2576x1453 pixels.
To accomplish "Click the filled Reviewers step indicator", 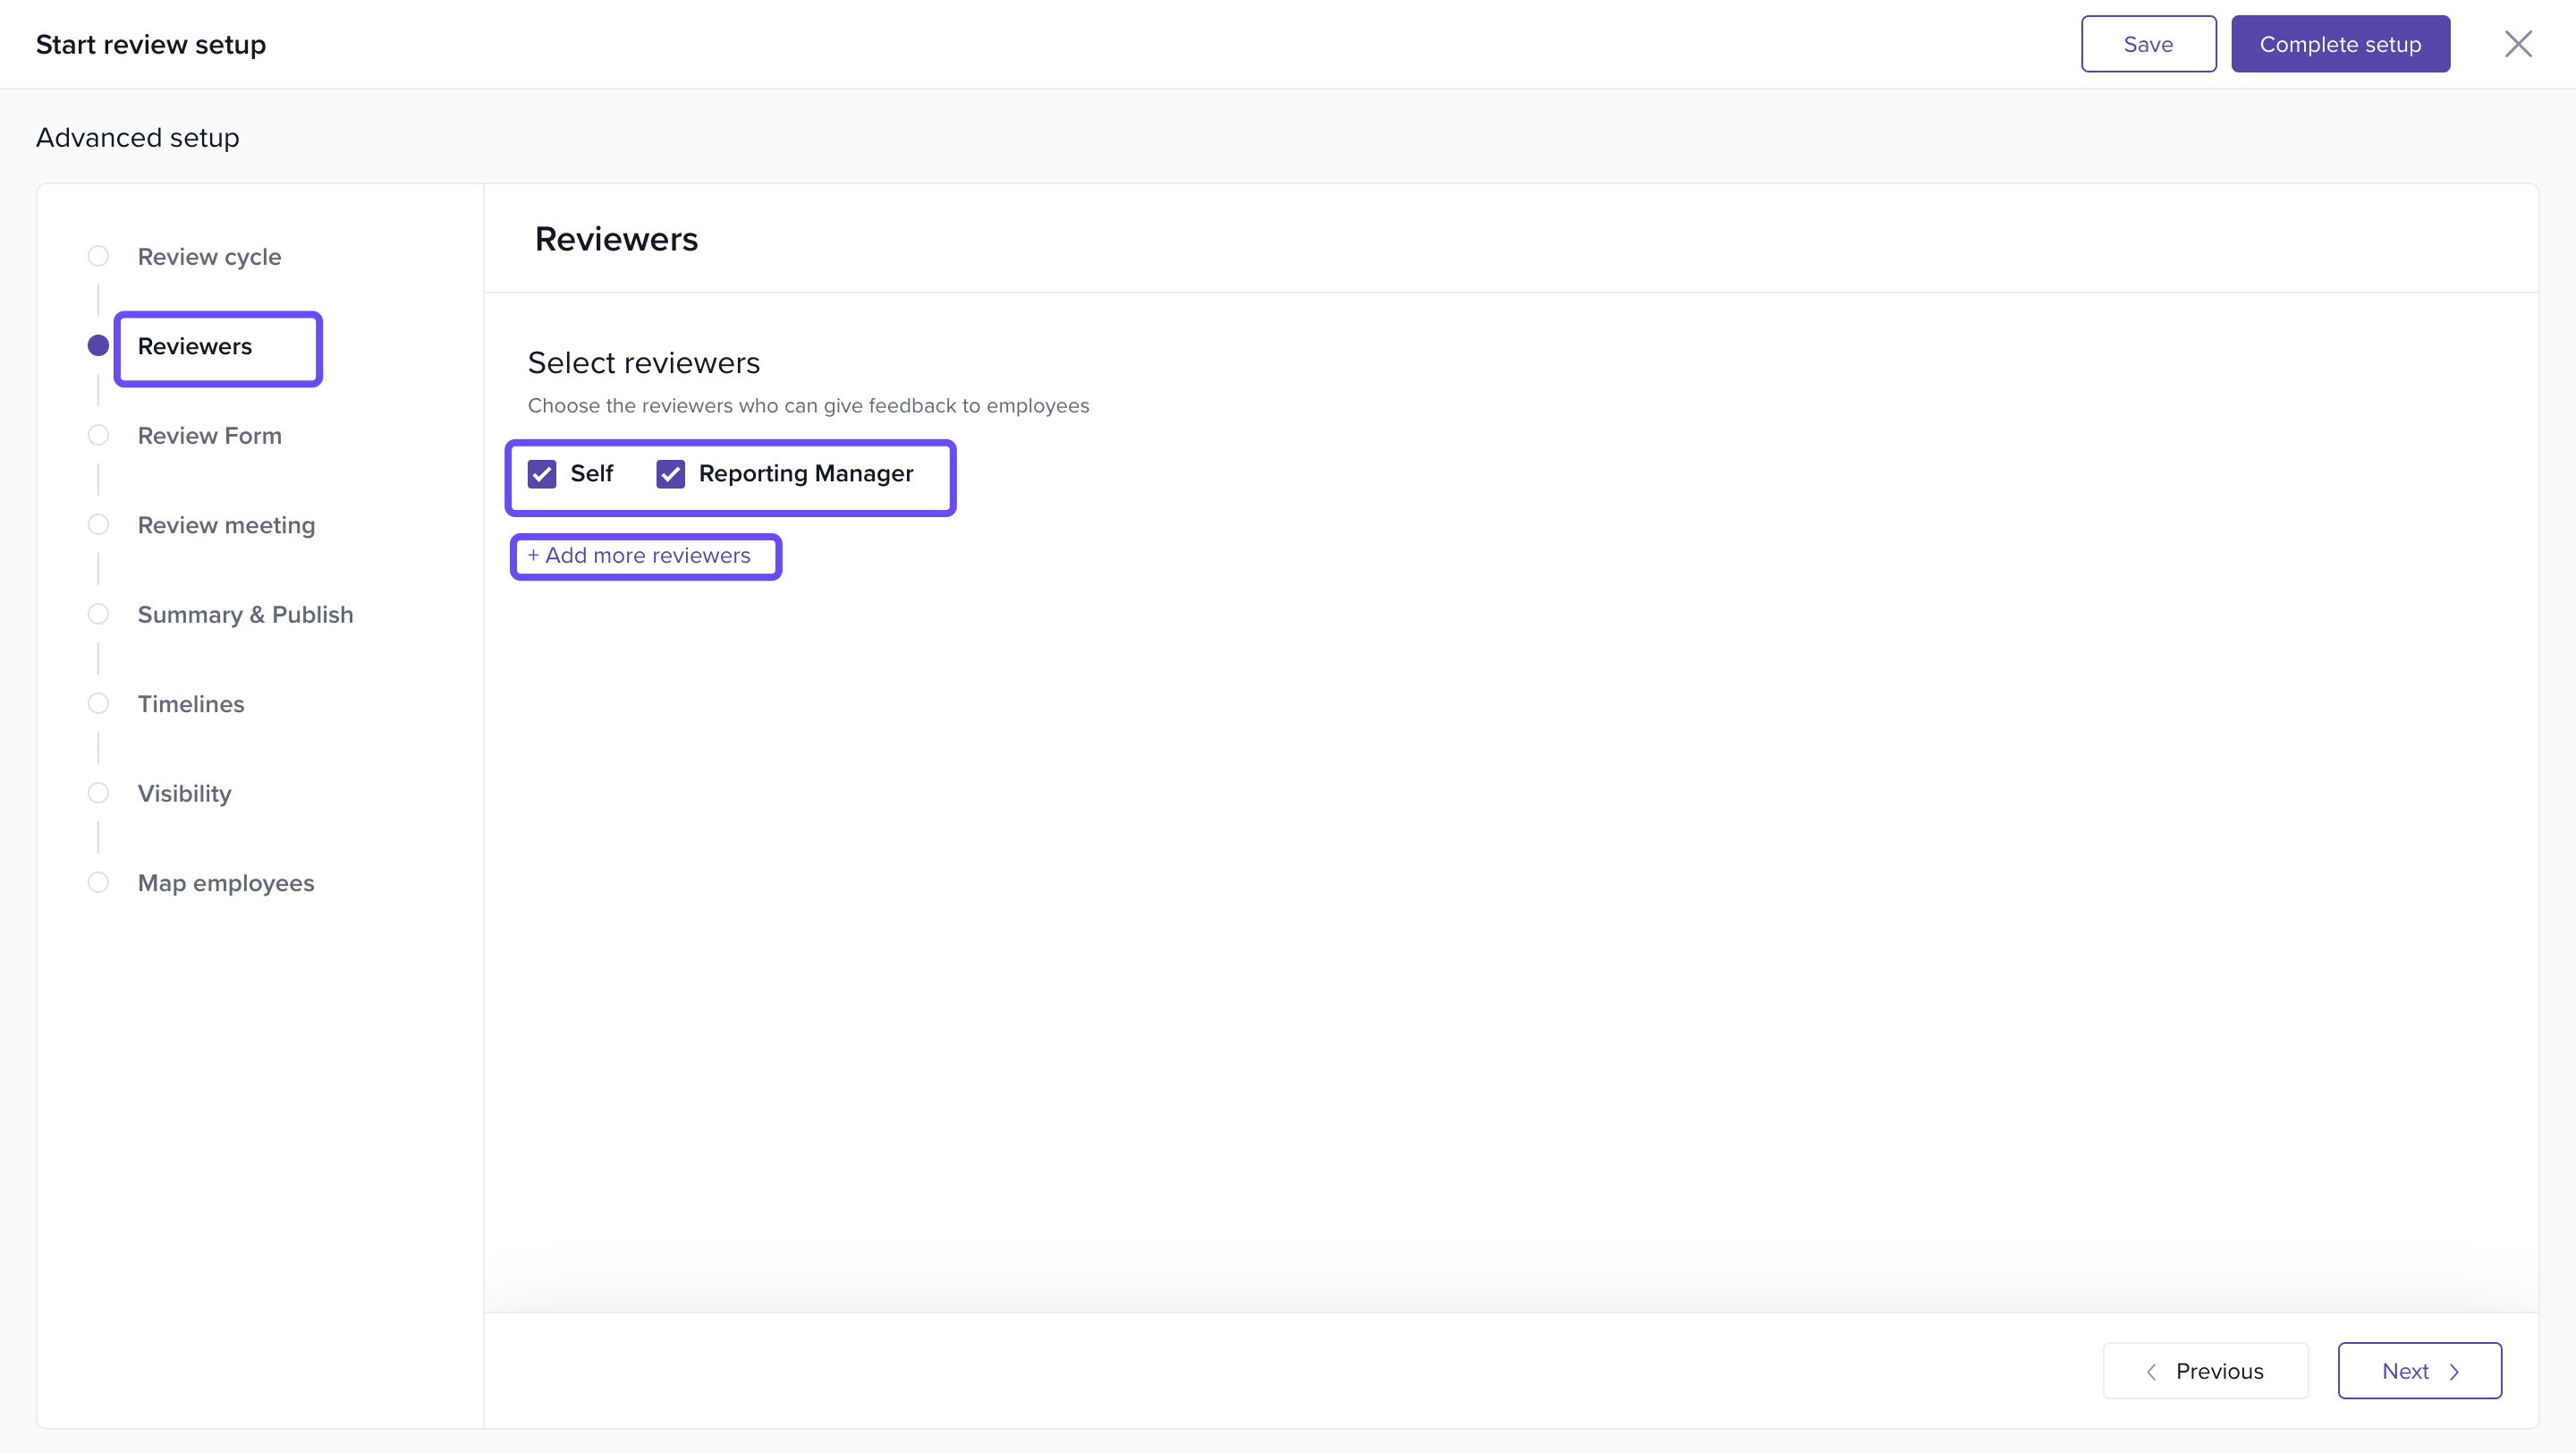I will coord(98,346).
